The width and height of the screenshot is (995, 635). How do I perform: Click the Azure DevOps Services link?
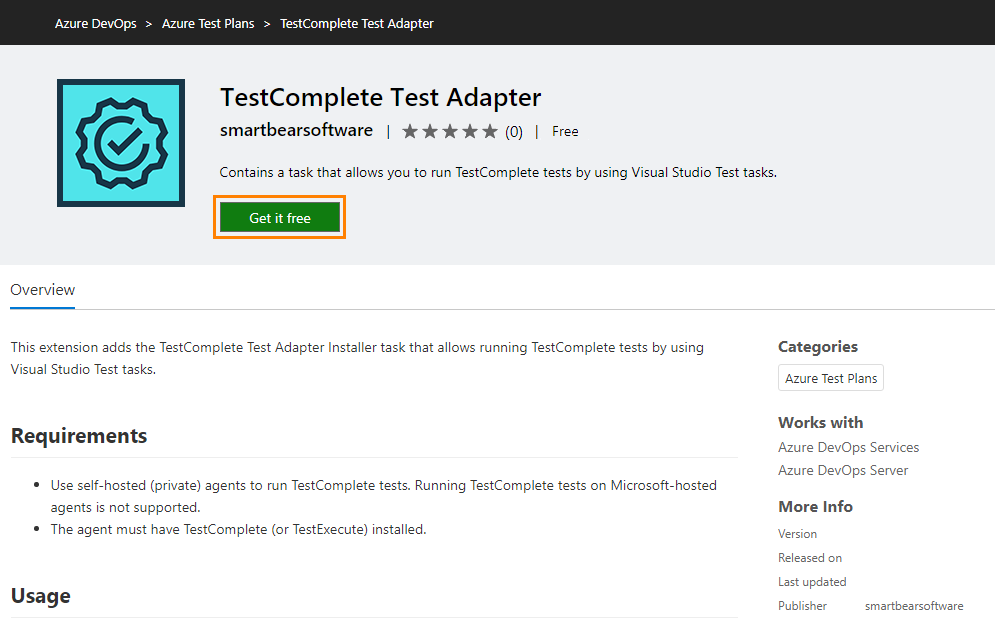(x=848, y=447)
